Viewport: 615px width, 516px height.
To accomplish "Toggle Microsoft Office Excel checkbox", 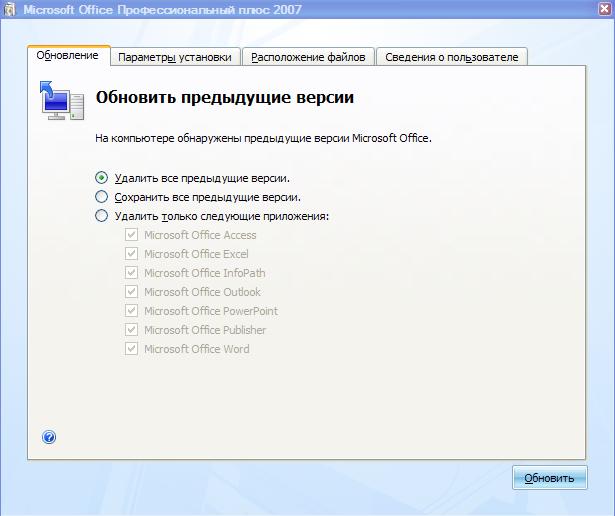I will pyautogui.click(x=131, y=254).
